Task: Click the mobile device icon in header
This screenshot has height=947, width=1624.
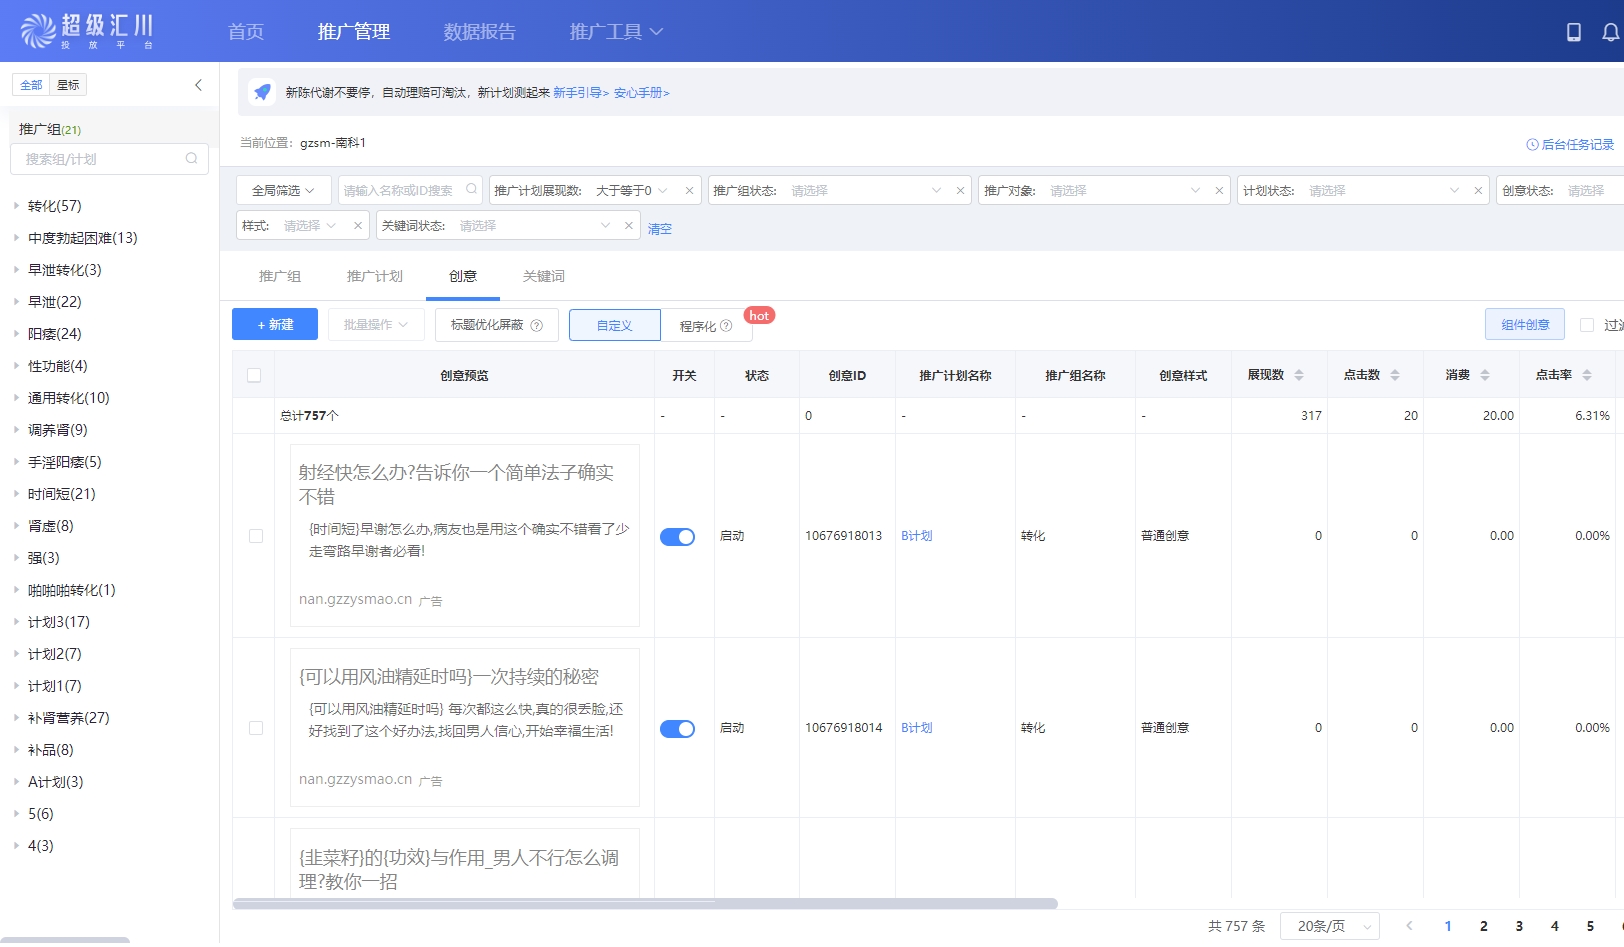Action: (x=1573, y=32)
